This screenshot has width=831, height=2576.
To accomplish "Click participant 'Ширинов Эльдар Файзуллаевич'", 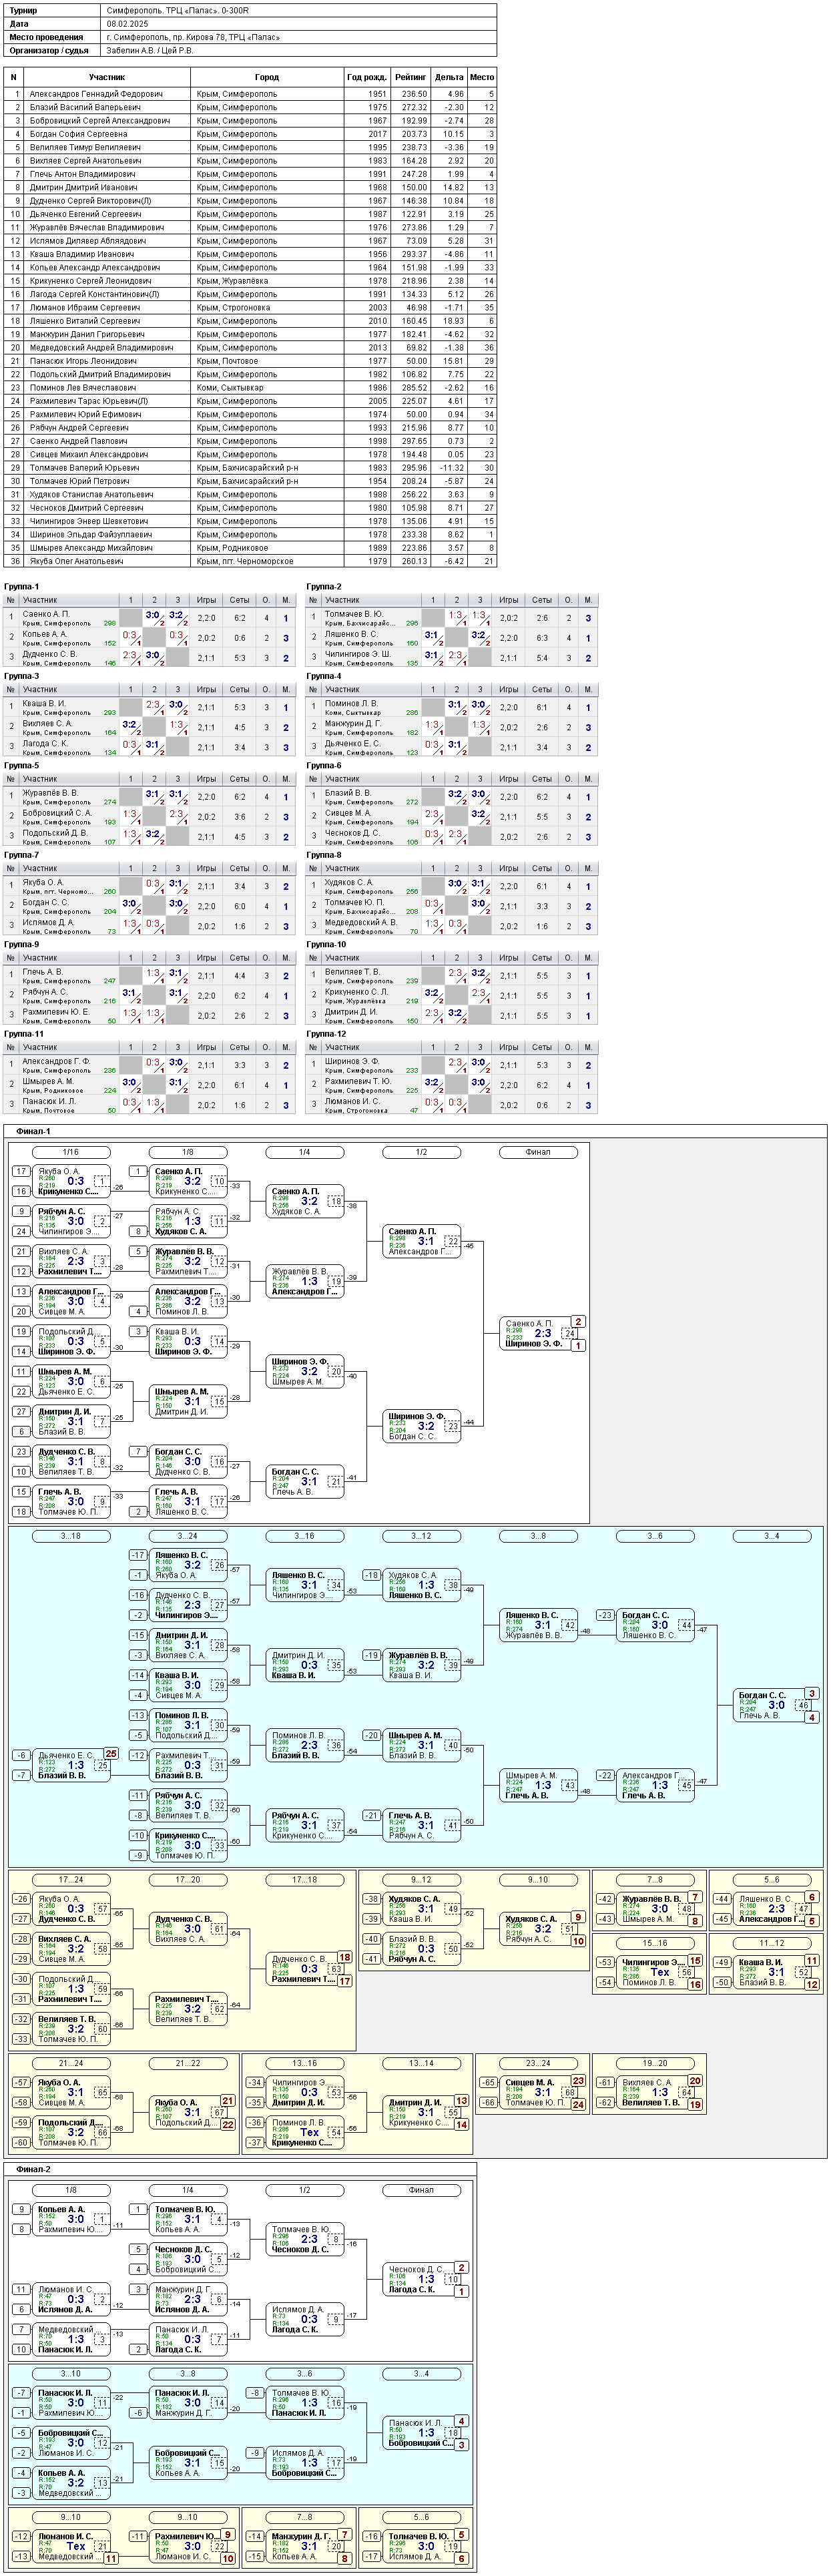I will coord(90,534).
